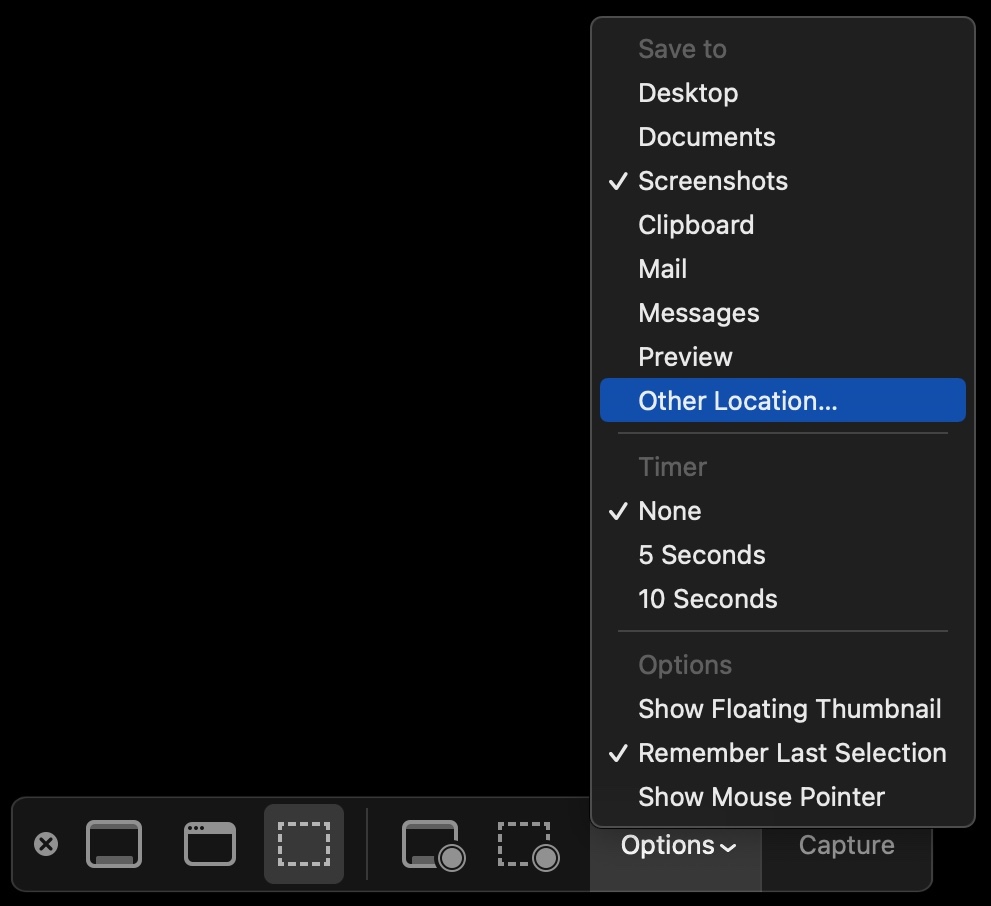Set timer to 5 Seconds

(701, 555)
